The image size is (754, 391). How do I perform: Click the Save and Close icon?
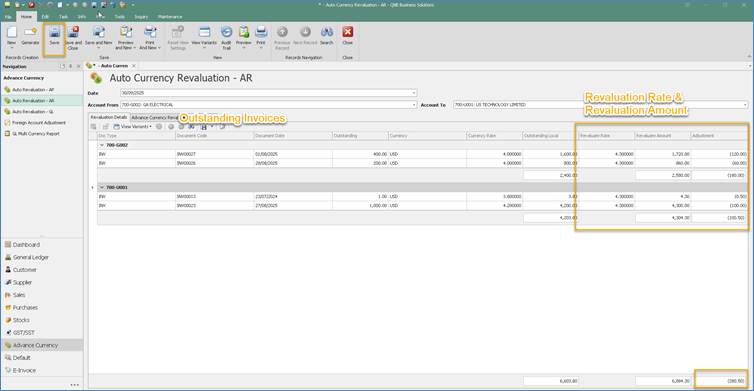coord(73,33)
